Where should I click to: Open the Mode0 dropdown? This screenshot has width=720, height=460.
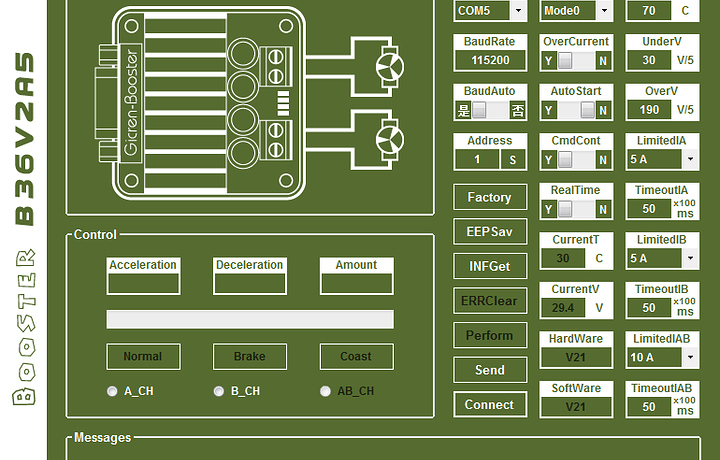604,10
